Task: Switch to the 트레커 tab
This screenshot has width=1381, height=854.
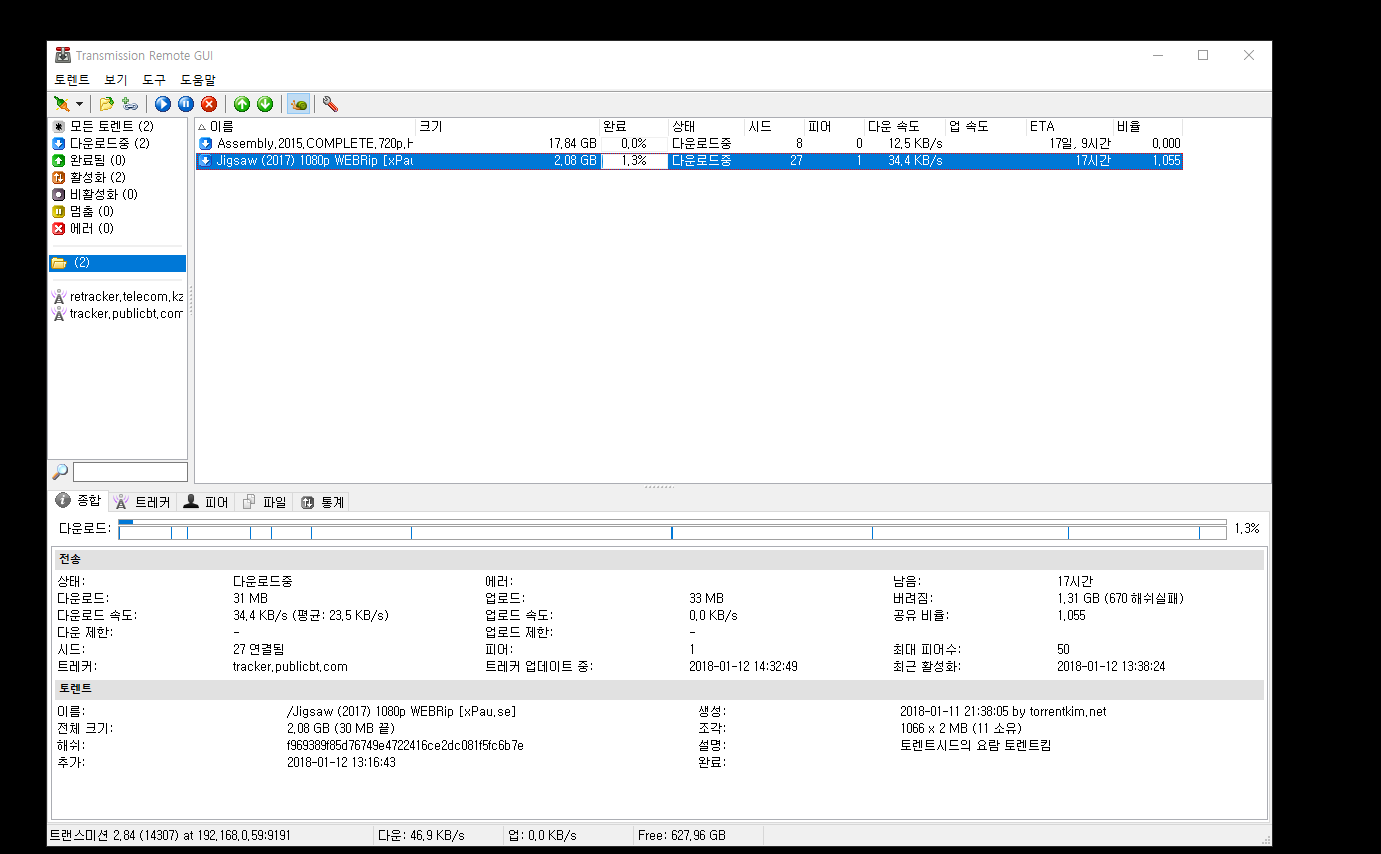Action: coord(143,502)
